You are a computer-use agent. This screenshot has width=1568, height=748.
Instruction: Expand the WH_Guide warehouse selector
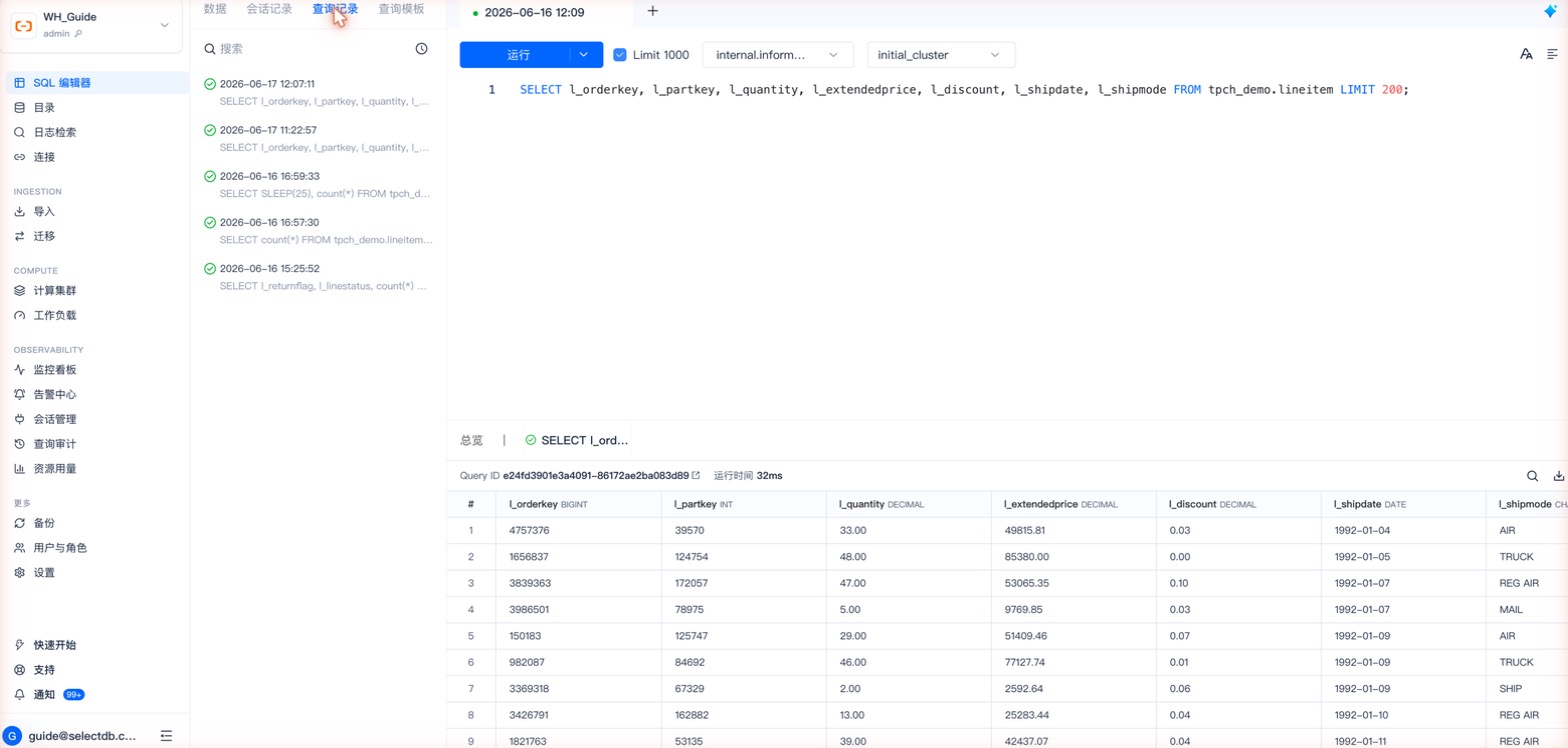click(165, 25)
